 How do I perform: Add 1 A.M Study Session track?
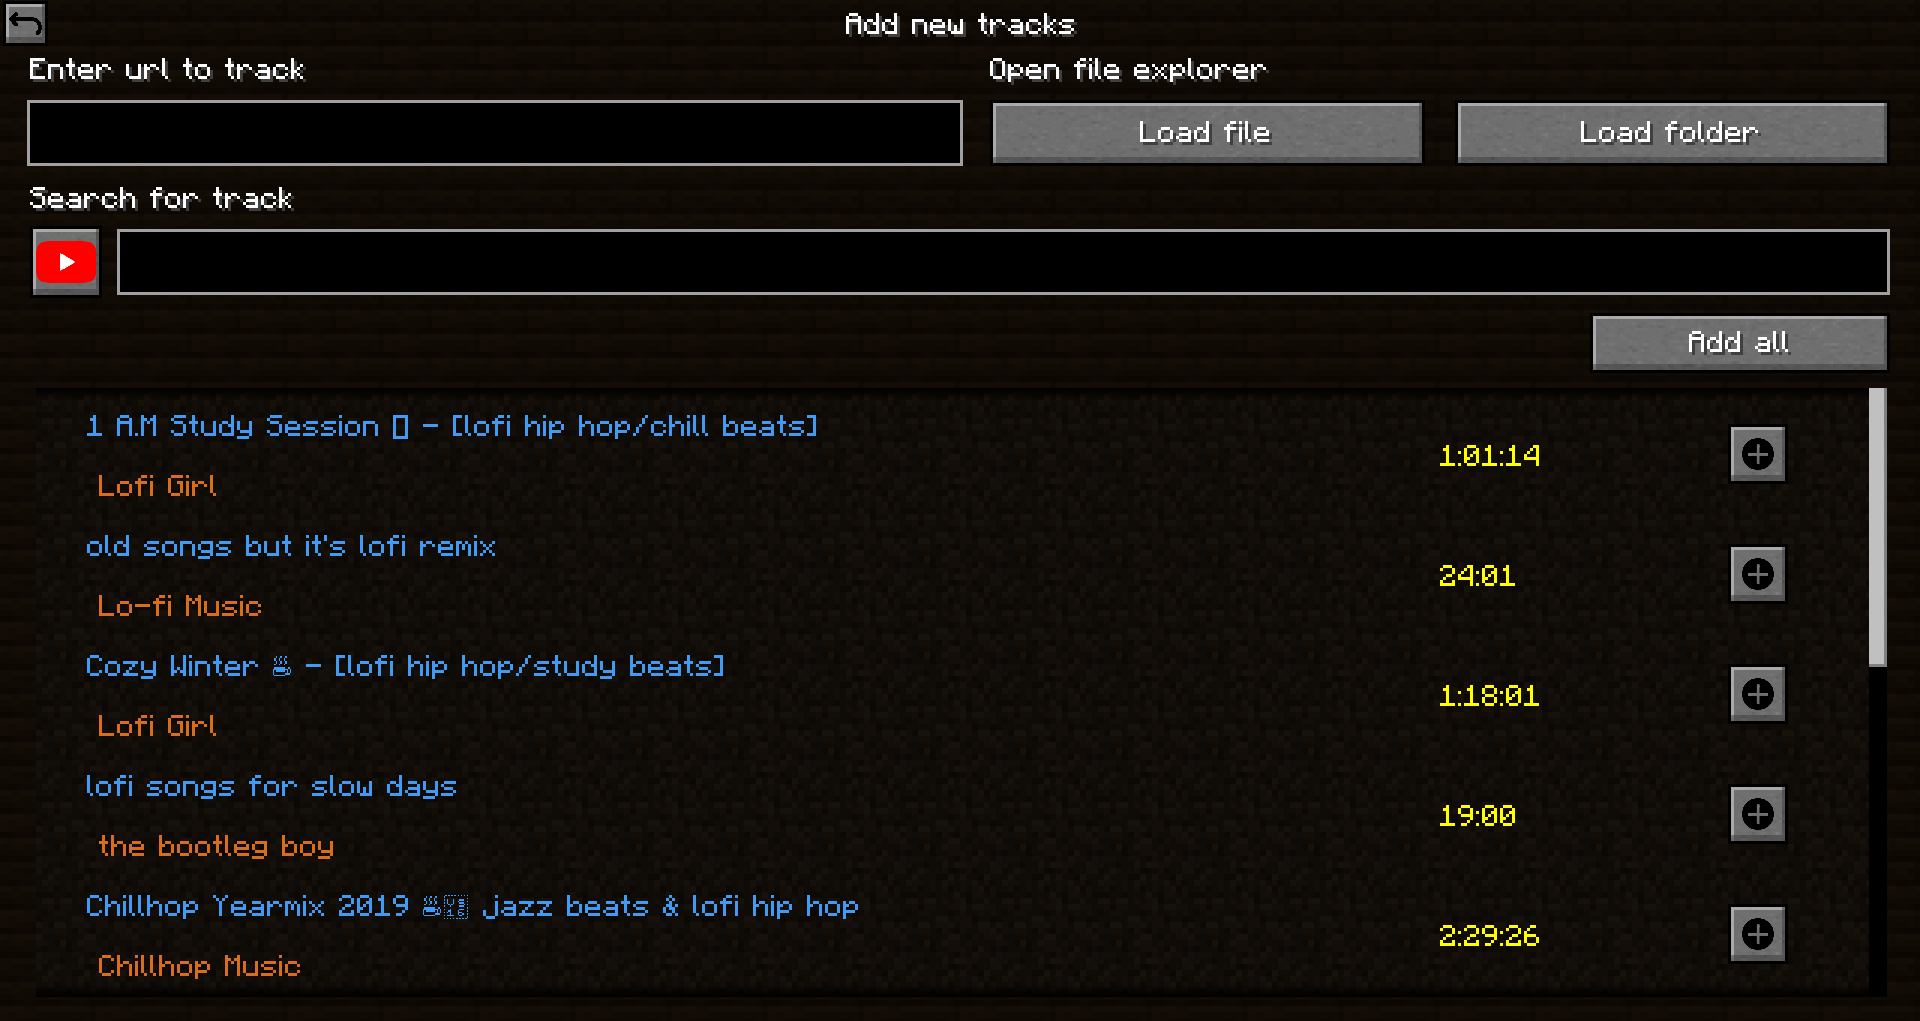tap(1758, 454)
